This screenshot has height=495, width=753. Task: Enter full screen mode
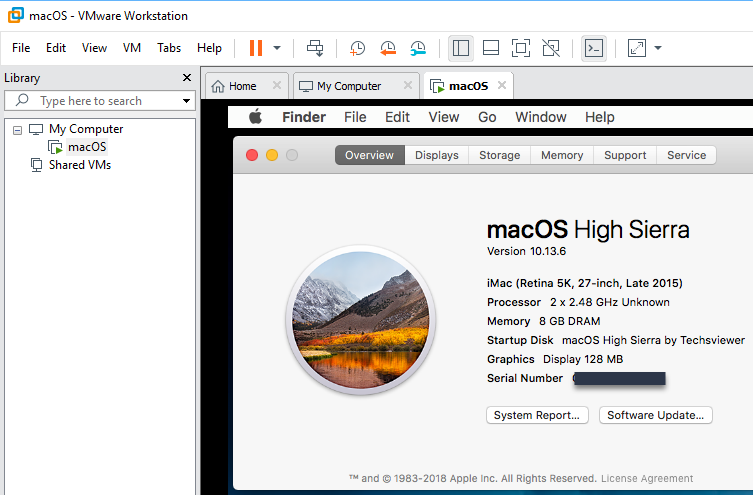pyautogui.click(x=521, y=48)
